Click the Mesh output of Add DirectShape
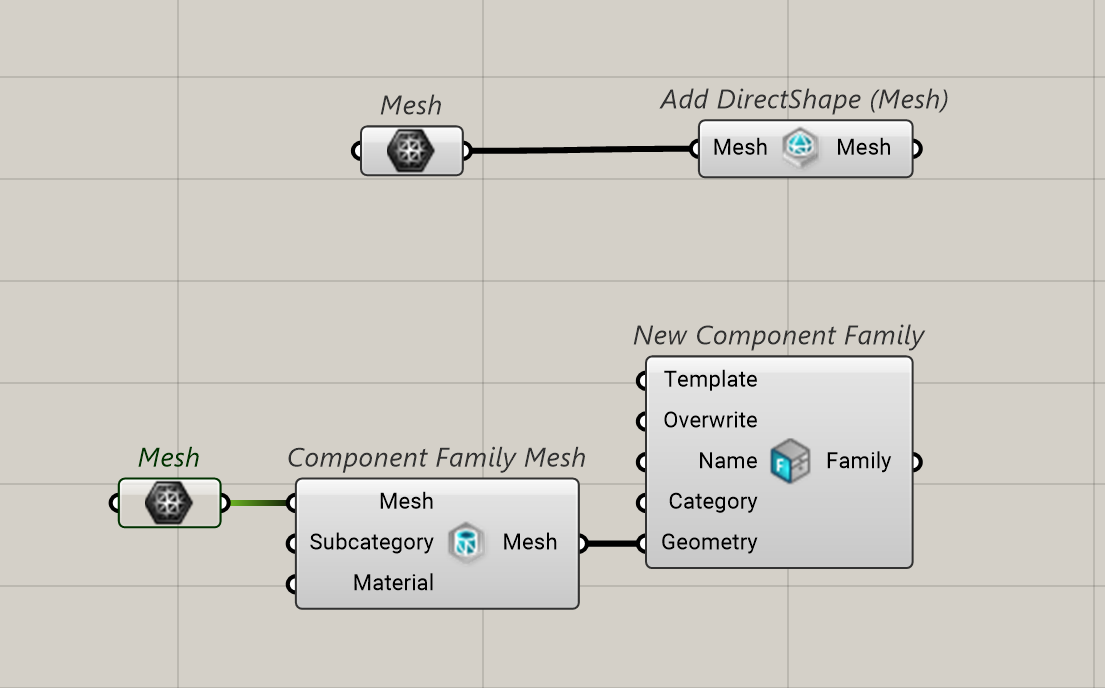 pyautogui.click(x=863, y=147)
